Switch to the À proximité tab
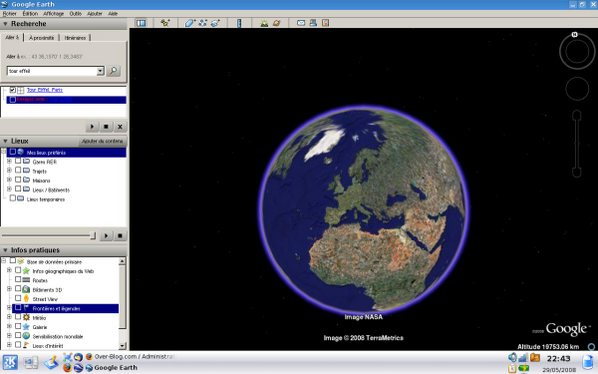This screenshot has width=598, height=374. (42, 38)
